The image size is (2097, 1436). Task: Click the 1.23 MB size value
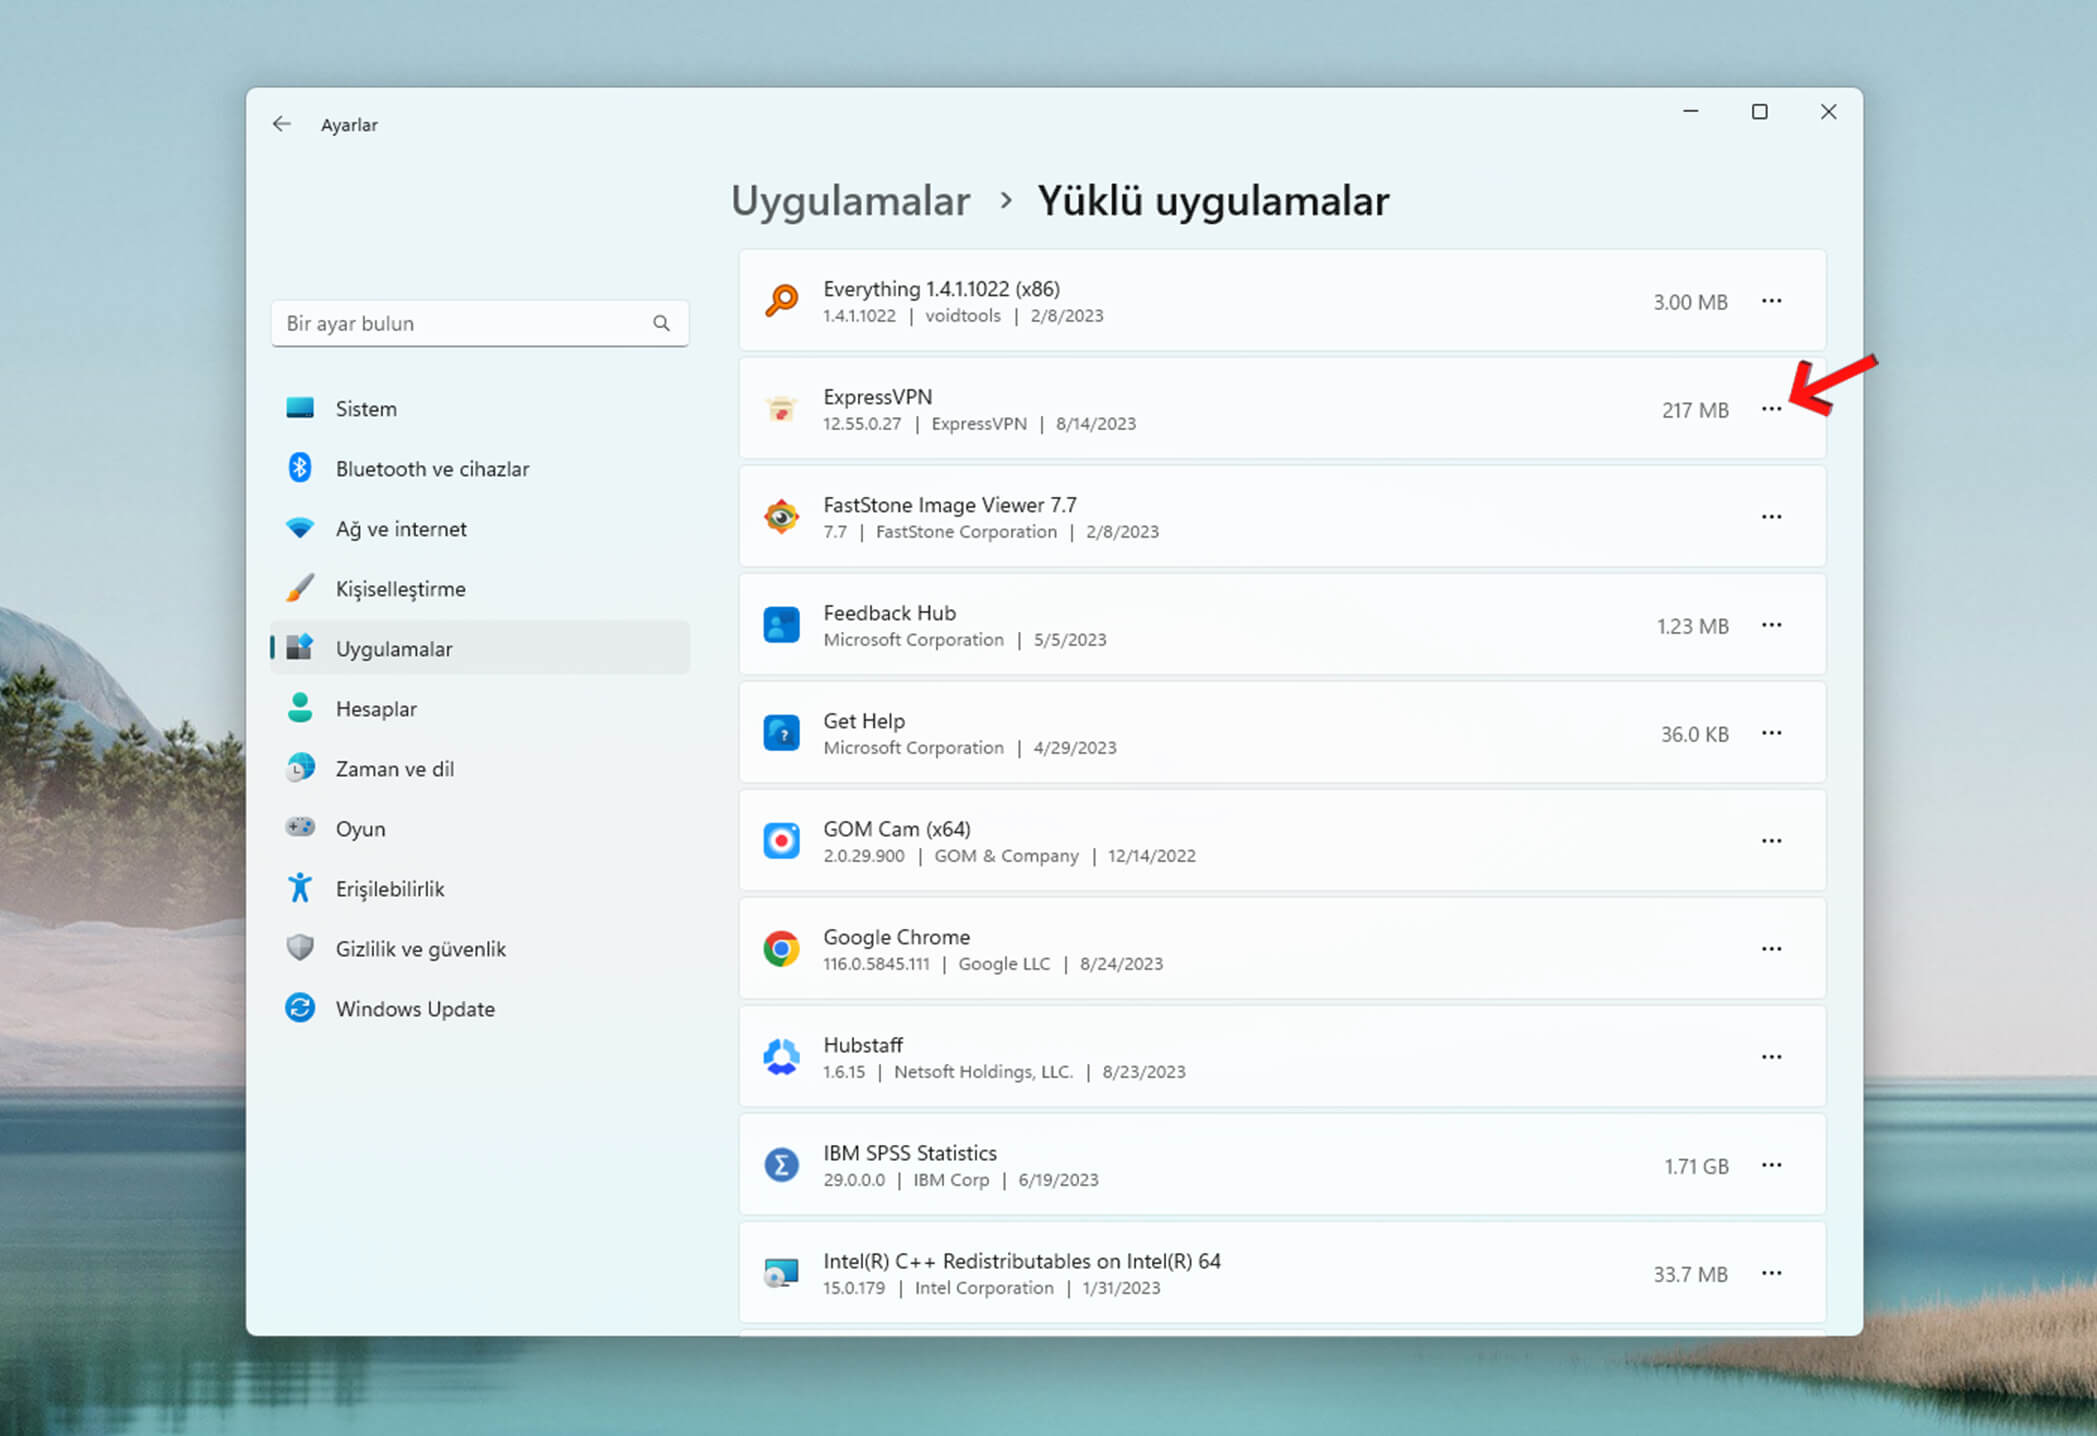pyautogui.click(x=1692, y=626)
